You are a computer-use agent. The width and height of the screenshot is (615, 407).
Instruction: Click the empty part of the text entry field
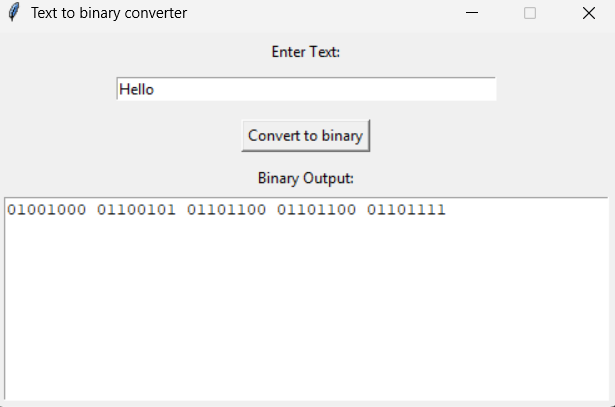(x=330, y=89)
